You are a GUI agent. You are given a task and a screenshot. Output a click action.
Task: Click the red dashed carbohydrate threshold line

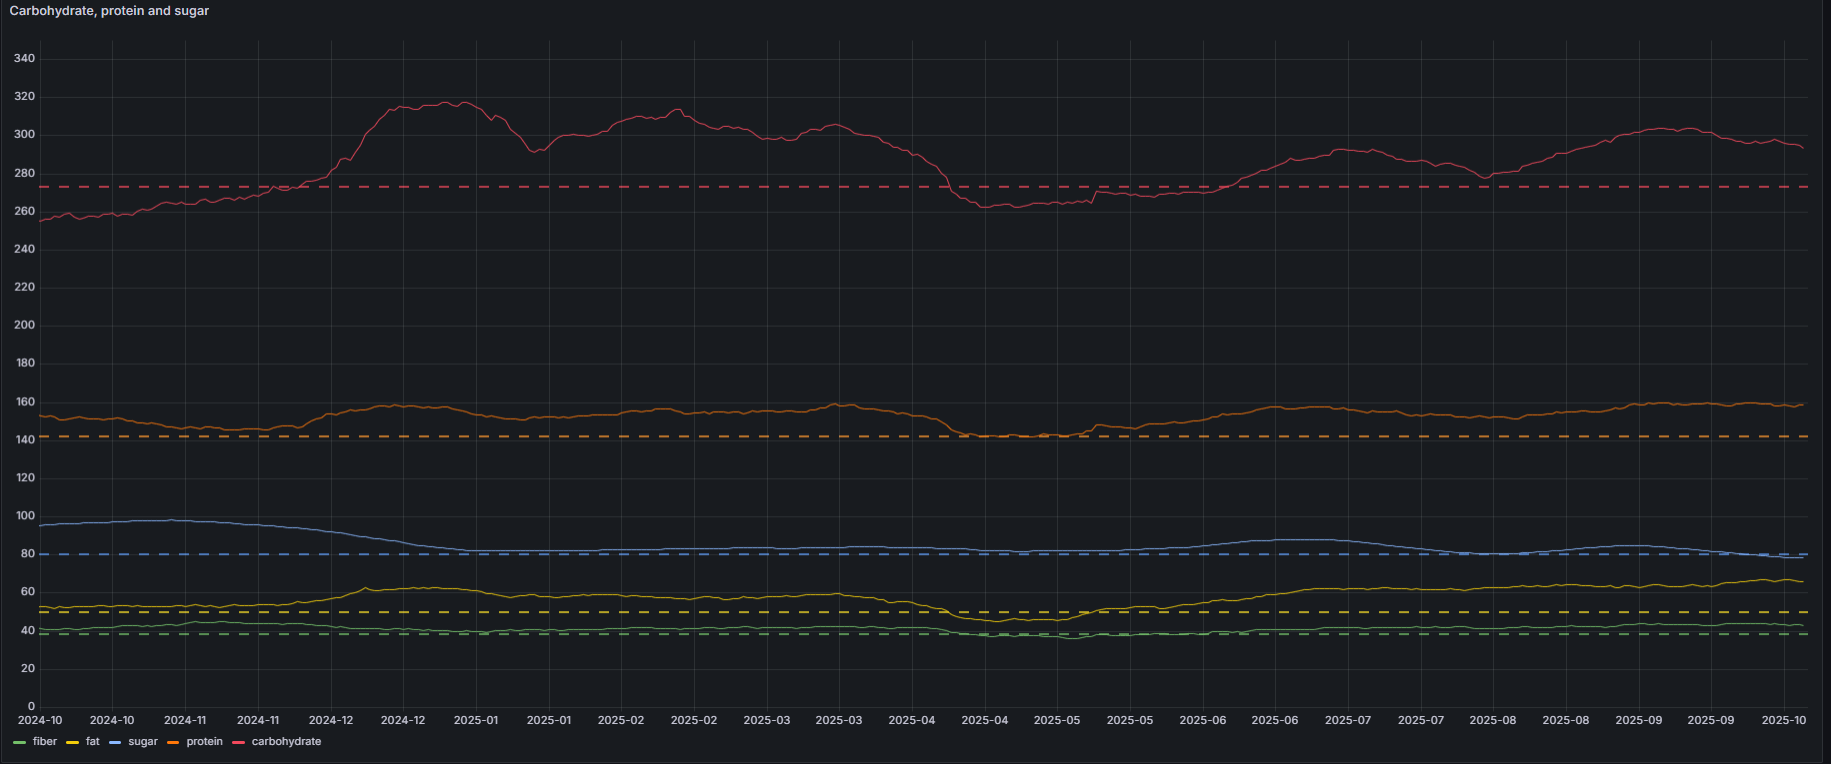pos(600,187)
